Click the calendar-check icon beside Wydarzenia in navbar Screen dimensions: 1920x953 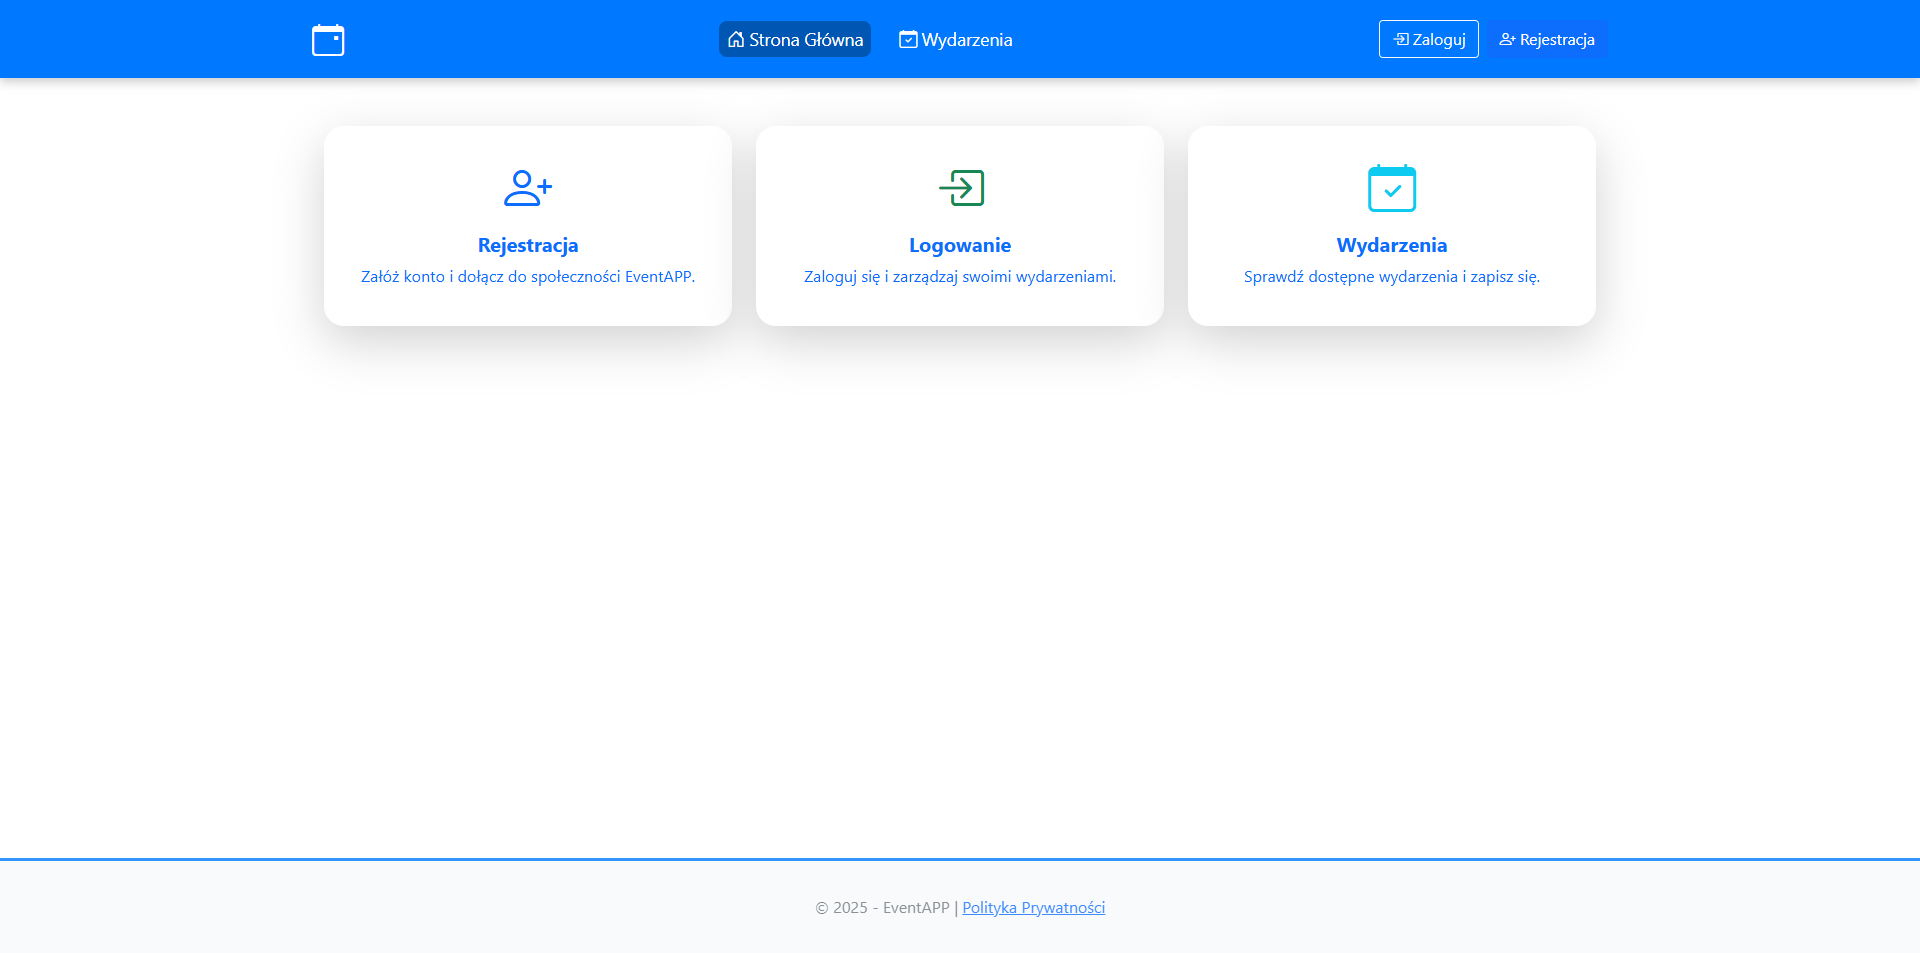click(908, 39)
